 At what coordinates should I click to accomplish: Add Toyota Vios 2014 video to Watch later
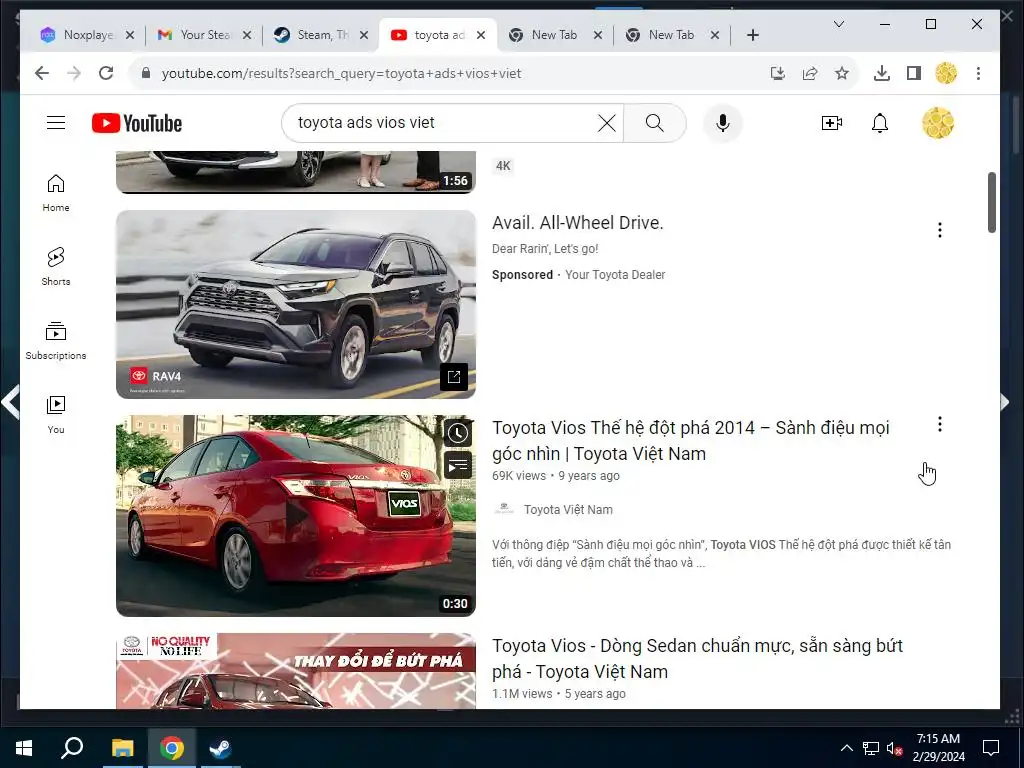tap(458, 433)
